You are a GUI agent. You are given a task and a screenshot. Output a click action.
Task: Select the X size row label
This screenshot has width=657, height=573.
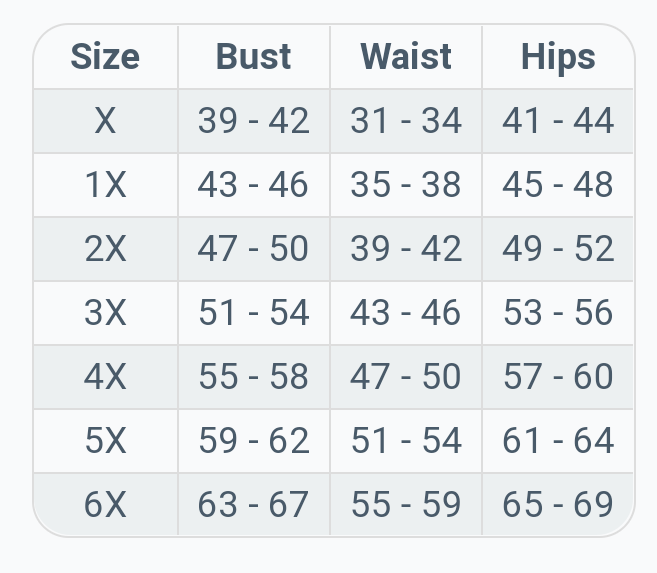[x=105, y=121]
